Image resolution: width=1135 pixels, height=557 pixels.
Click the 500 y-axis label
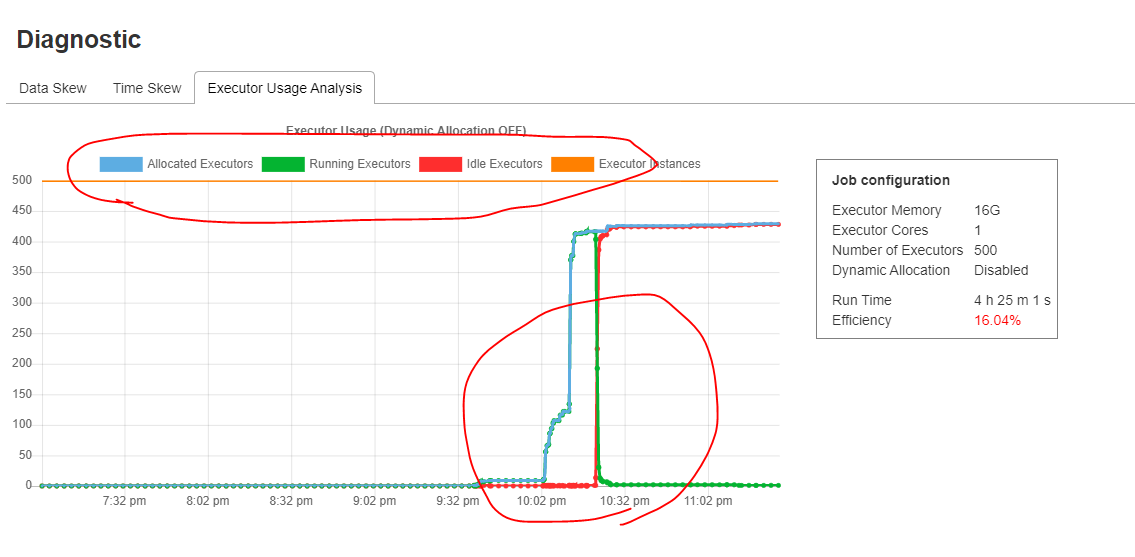pyautogui.click(x=21, y=180)
